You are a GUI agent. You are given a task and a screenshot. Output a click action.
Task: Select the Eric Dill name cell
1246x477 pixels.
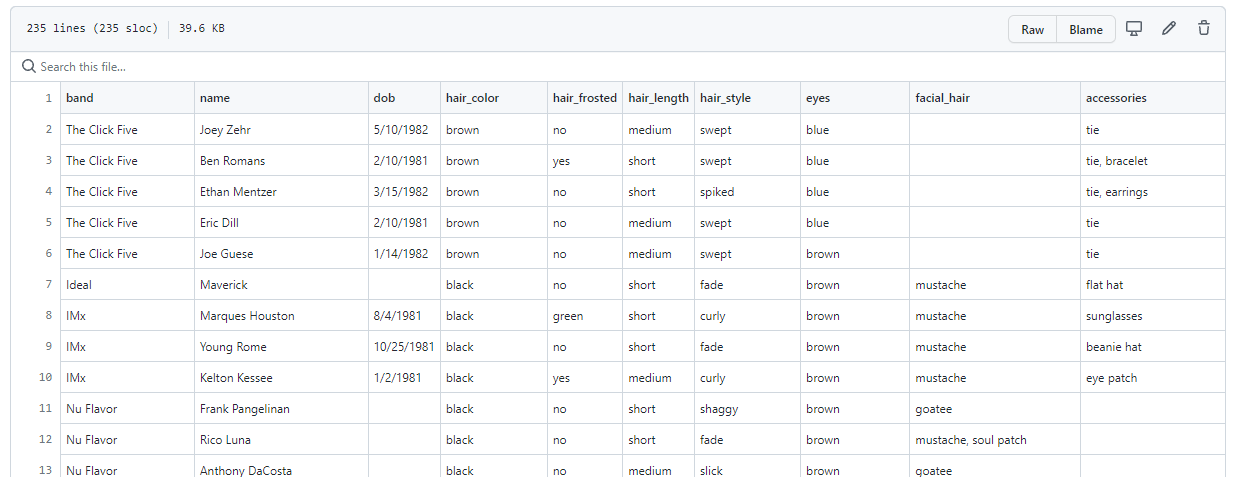click(x=281, y=223)
